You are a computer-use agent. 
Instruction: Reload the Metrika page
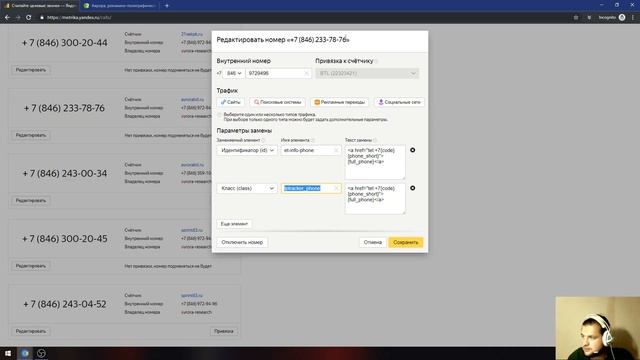click(x=29, y=18)
